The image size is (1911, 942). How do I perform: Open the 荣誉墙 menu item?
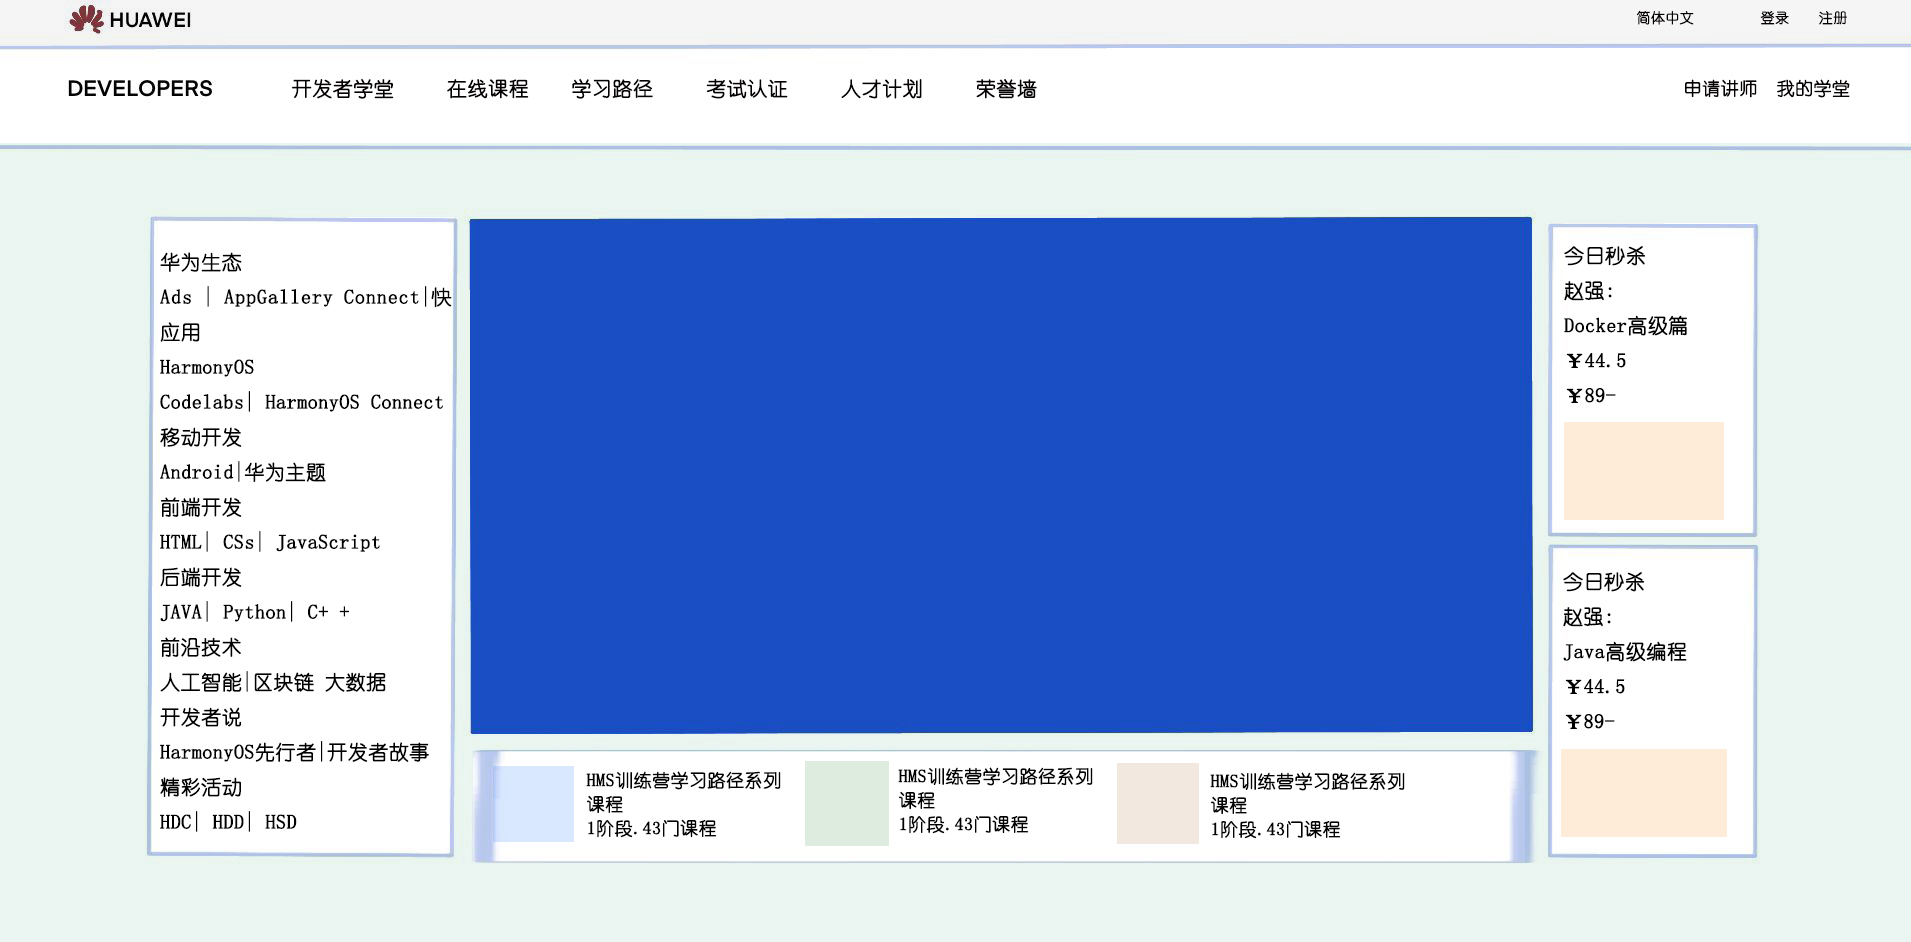(x=1006, y=89)
